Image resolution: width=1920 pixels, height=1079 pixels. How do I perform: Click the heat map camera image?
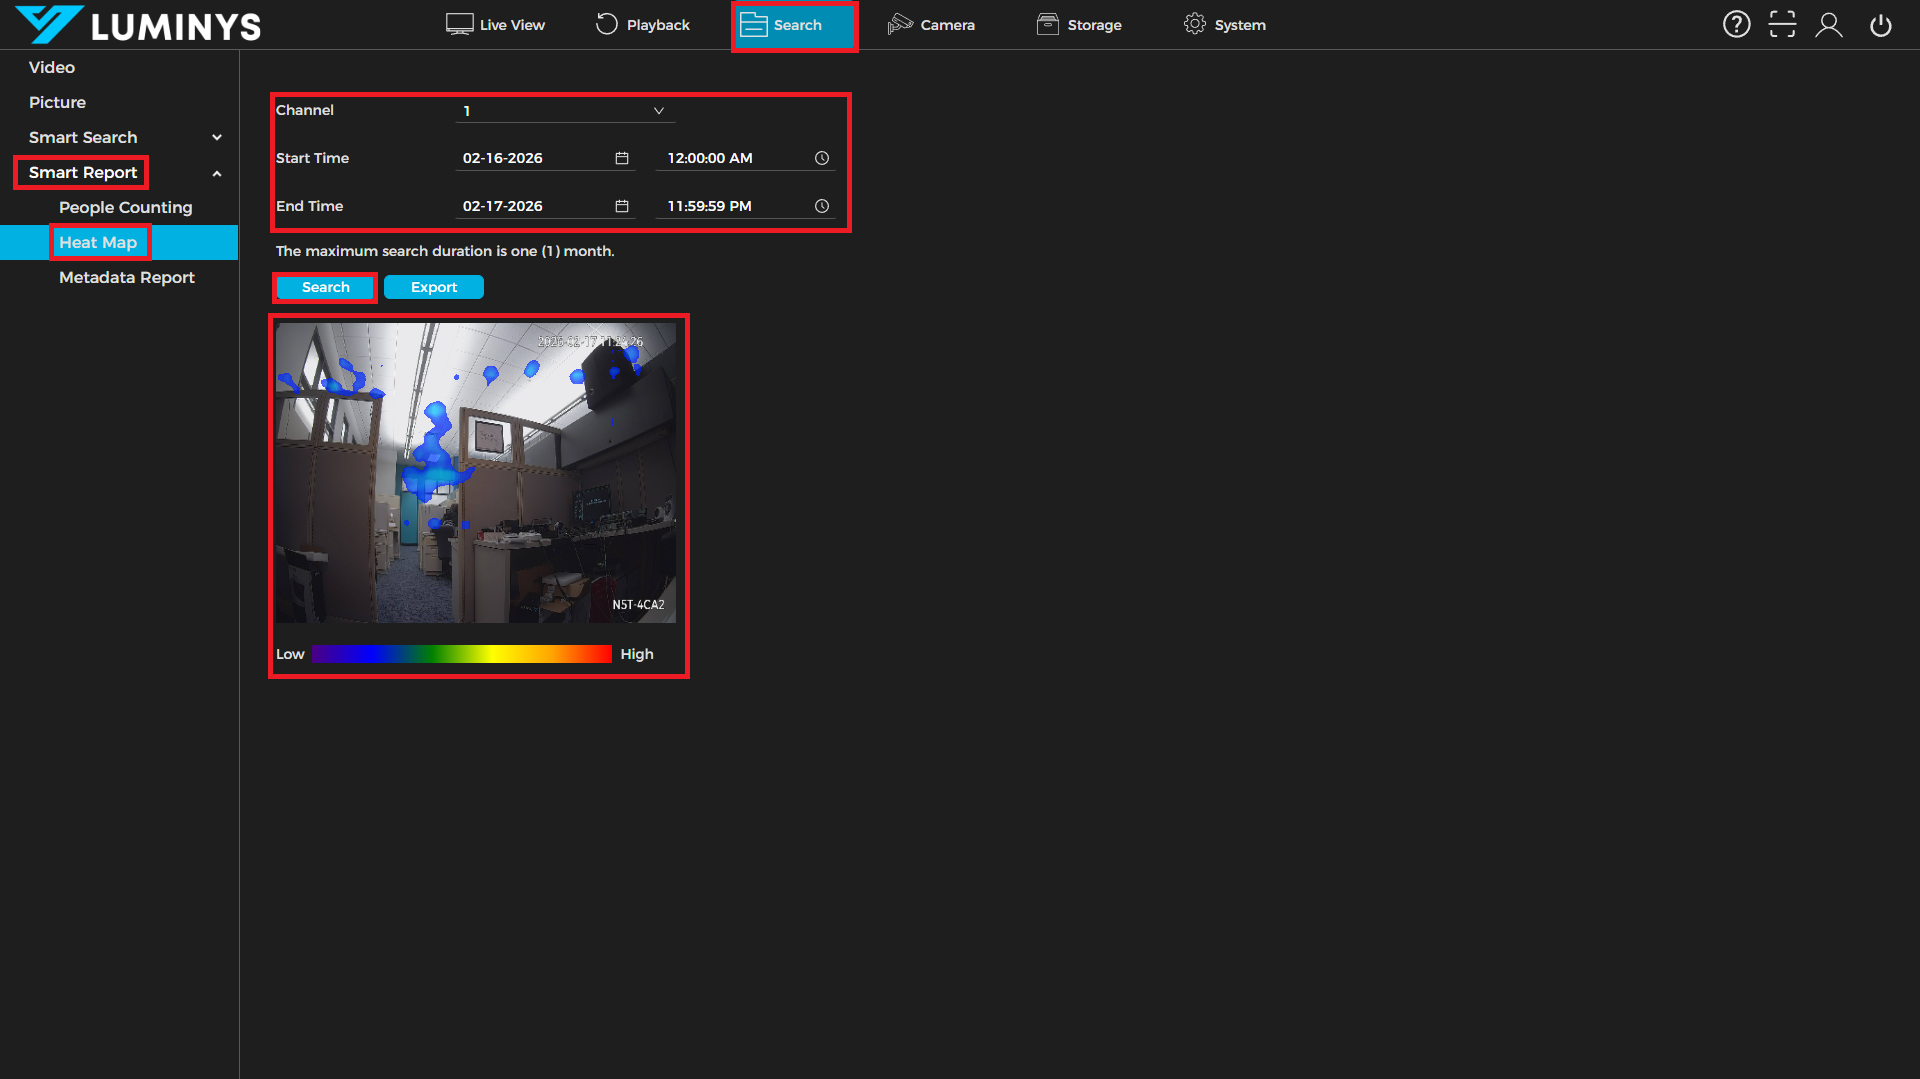point(475,472)
